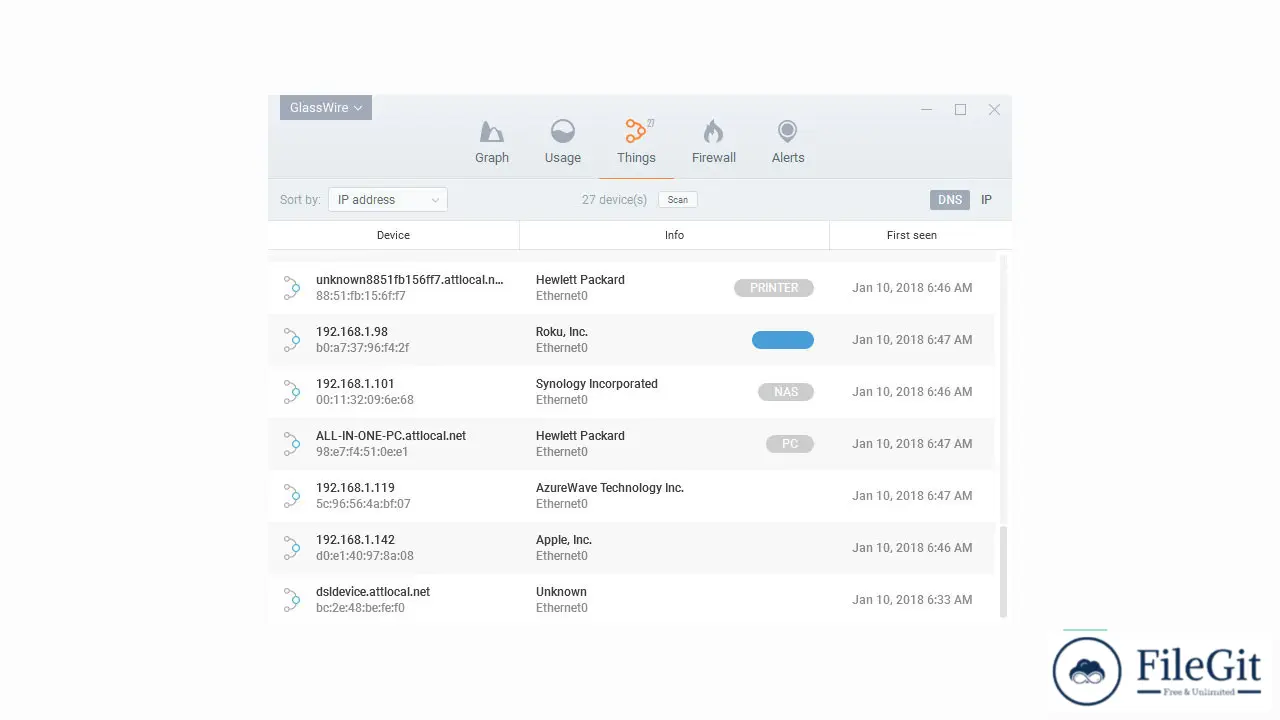Screen dimensions: 1280x720
Task: Click device icon for dsldevice.attlocal.net row
Action: 291,600
